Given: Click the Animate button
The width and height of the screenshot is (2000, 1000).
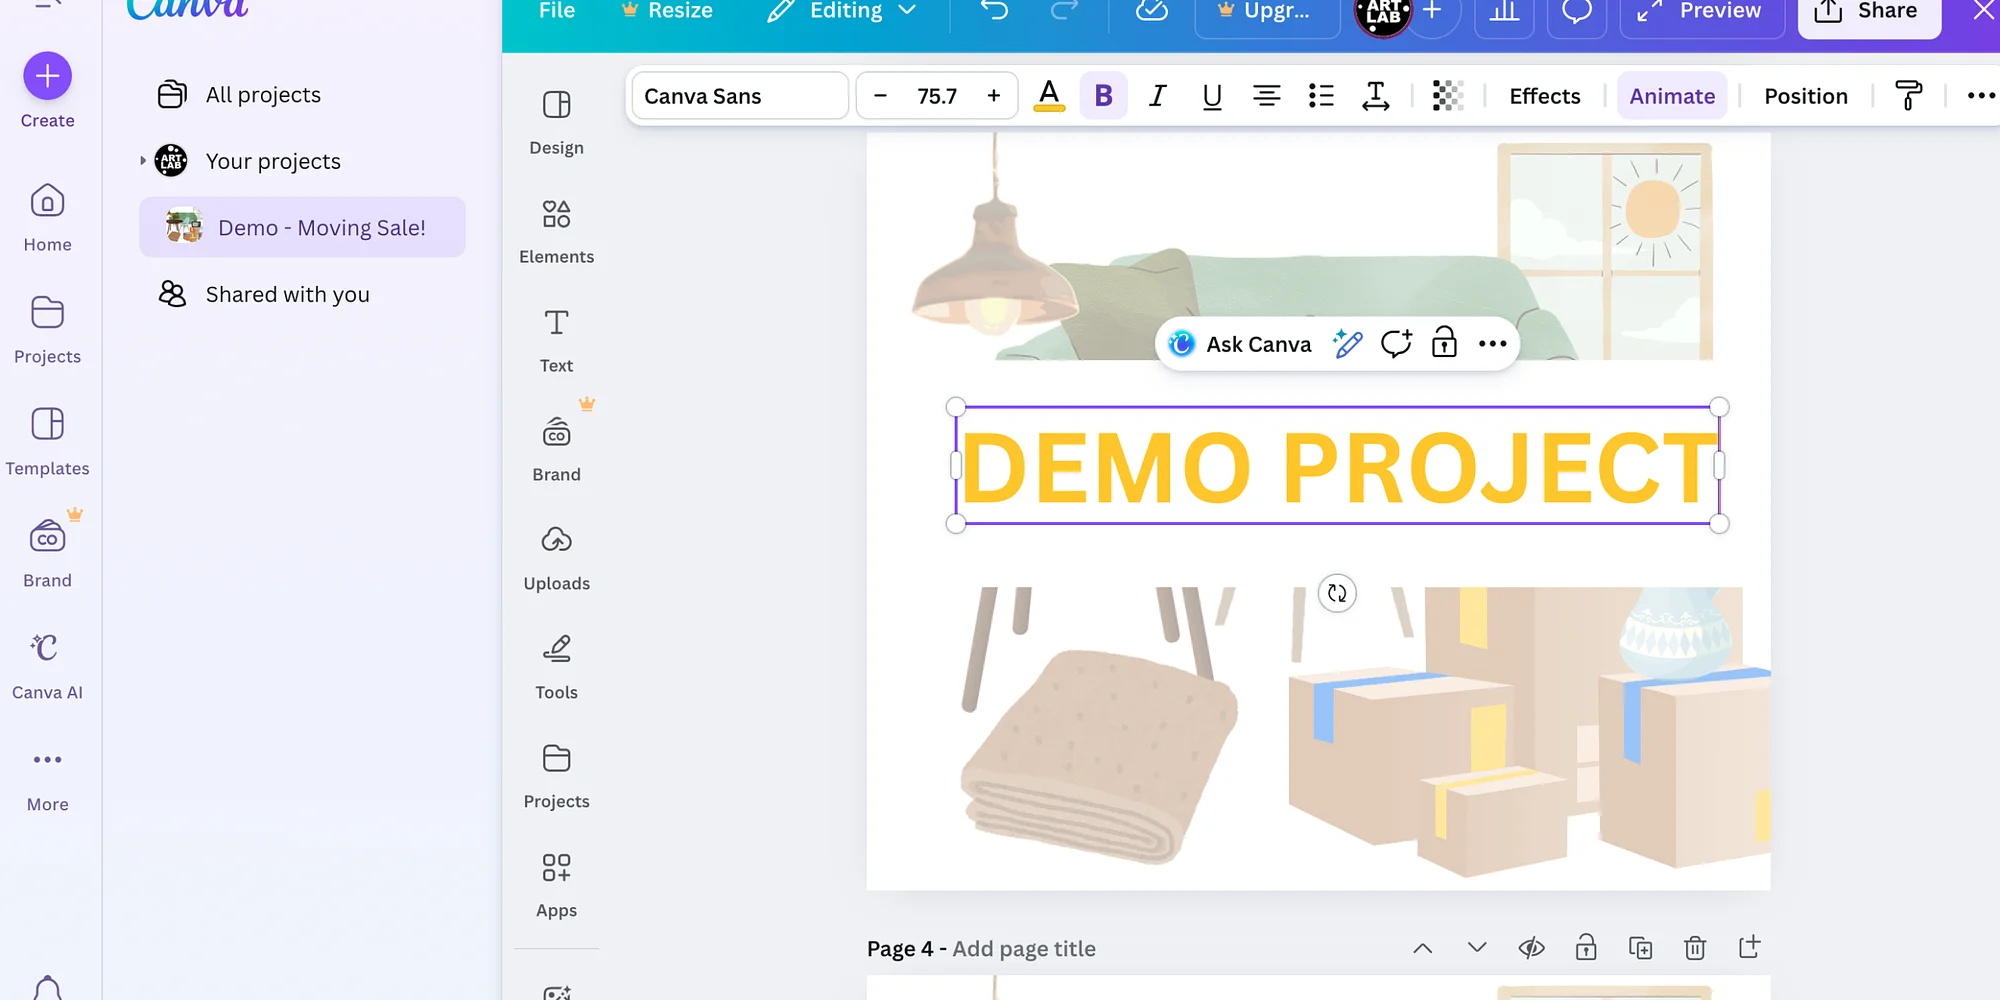Looking at the screenshot, I should (x=1671, y=96).
